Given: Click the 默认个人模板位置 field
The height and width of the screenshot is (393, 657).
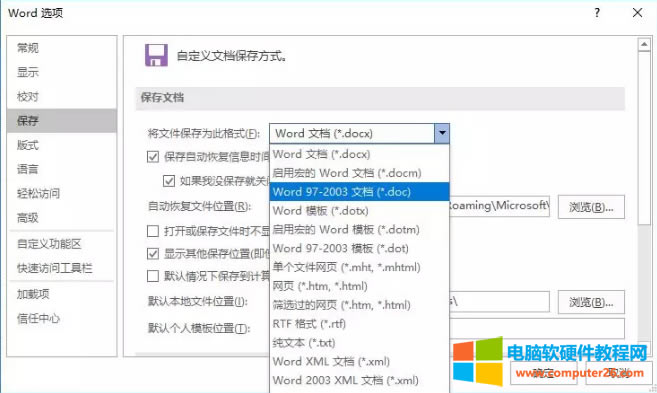Looking at the screenshot, I should [537, 328].
